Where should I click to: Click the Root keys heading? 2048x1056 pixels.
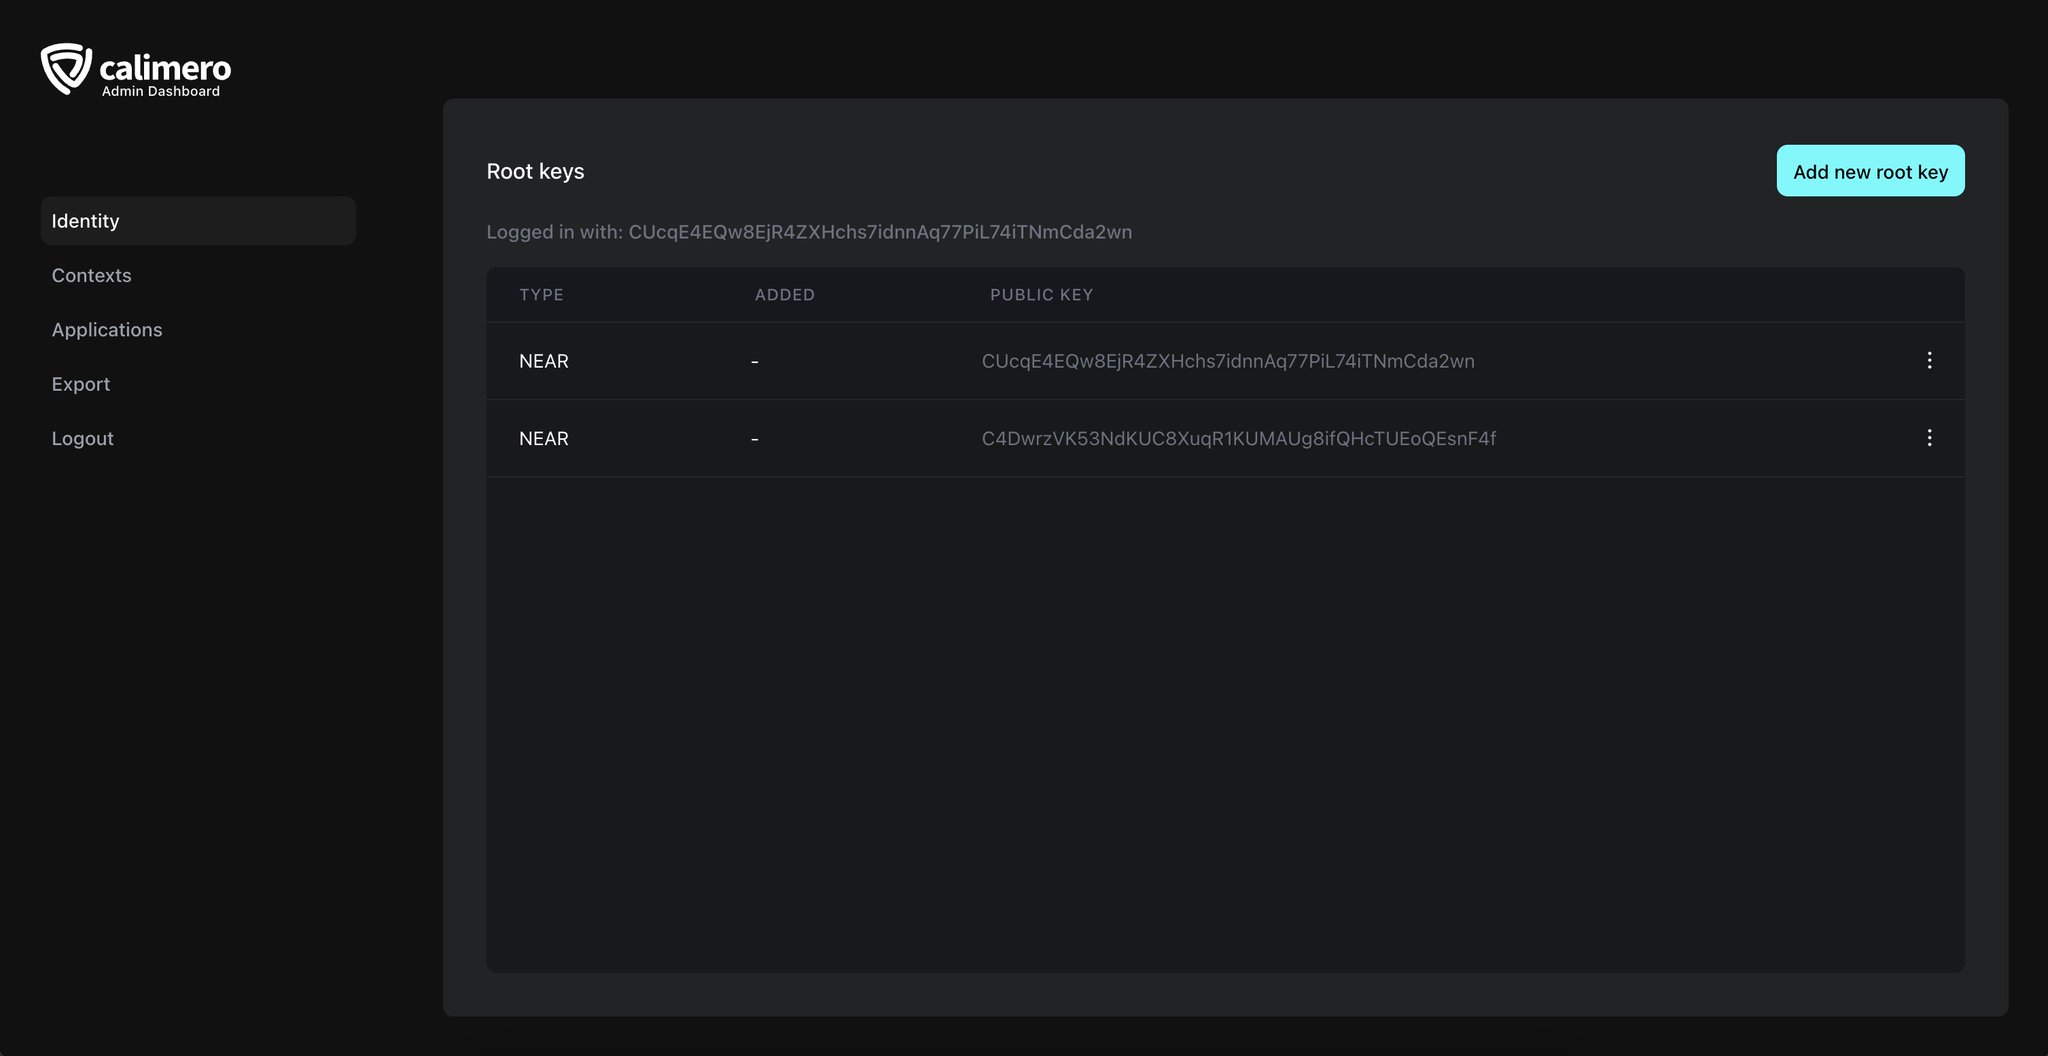[x=535, y=171]
